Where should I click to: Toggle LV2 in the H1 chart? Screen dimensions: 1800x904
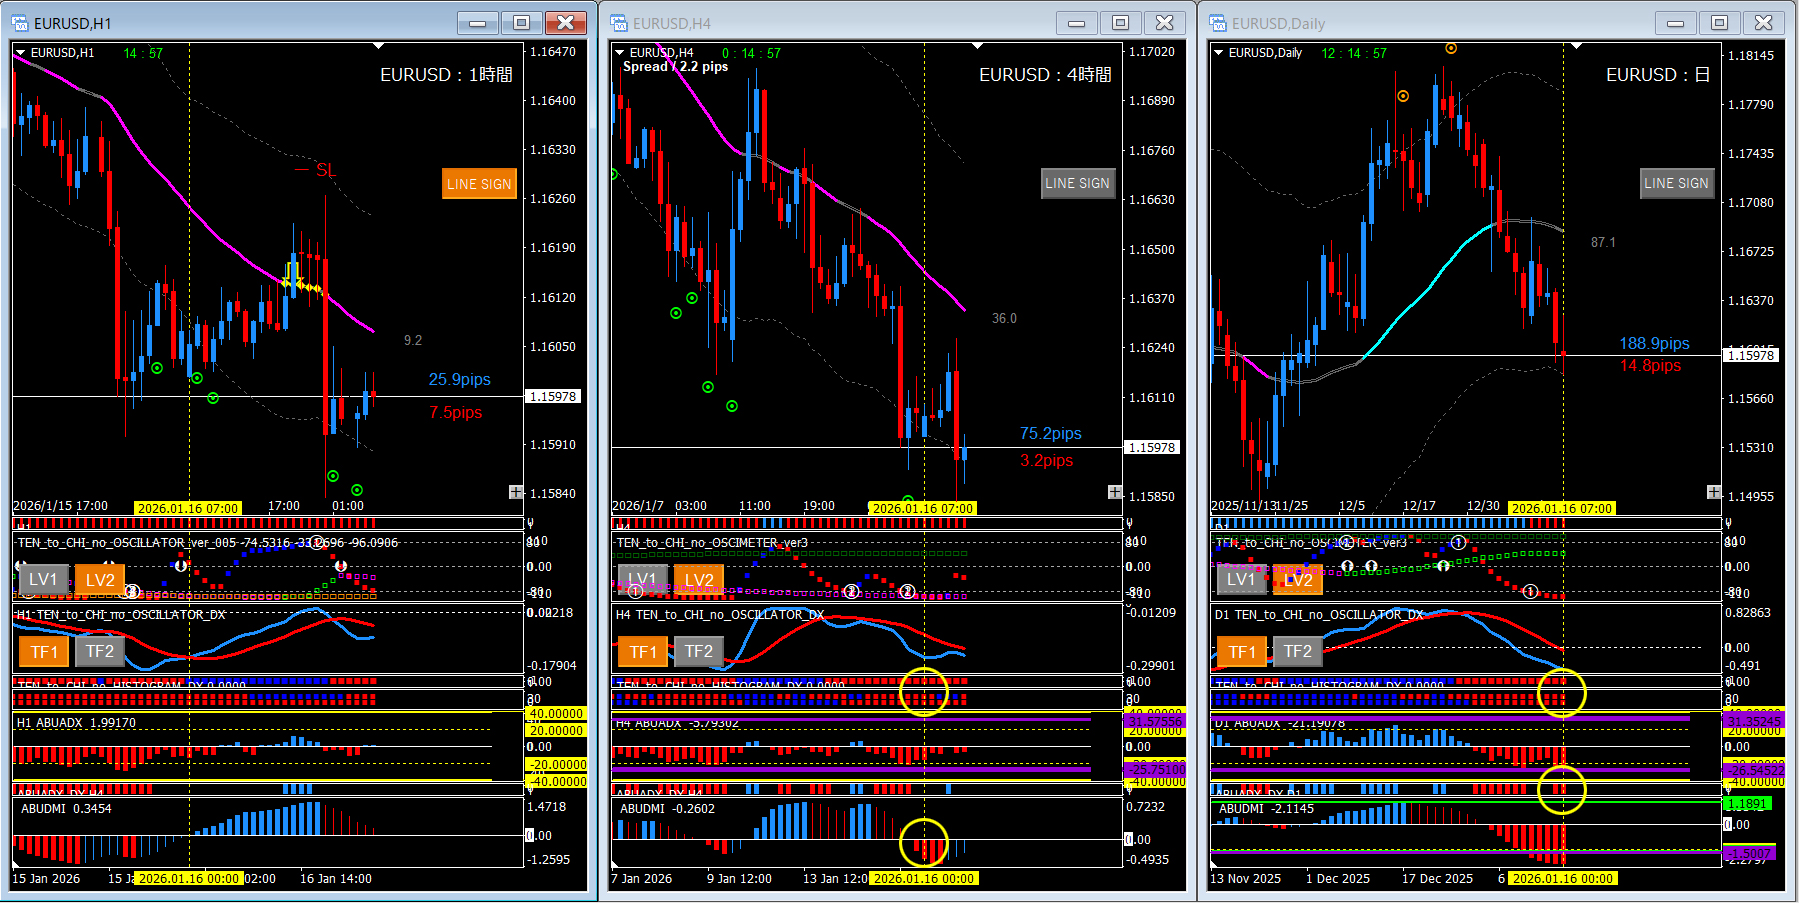pos(100,580)
